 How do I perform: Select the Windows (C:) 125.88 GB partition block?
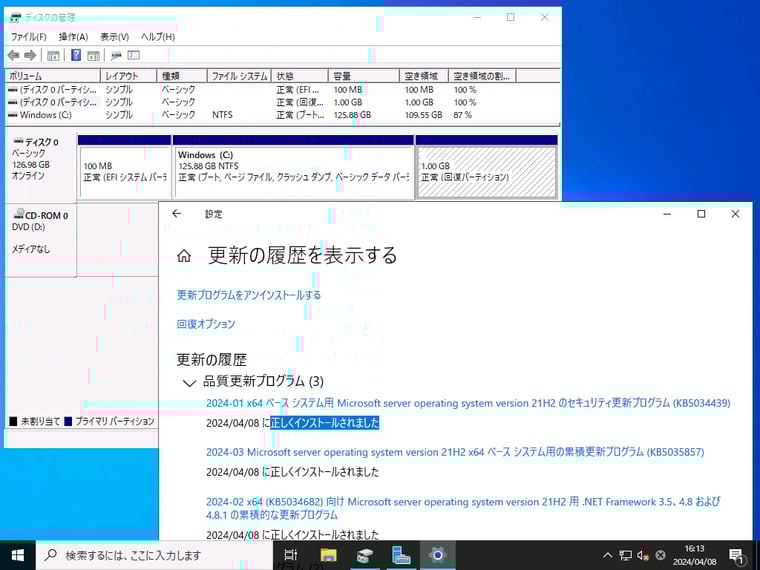(293, 167)
